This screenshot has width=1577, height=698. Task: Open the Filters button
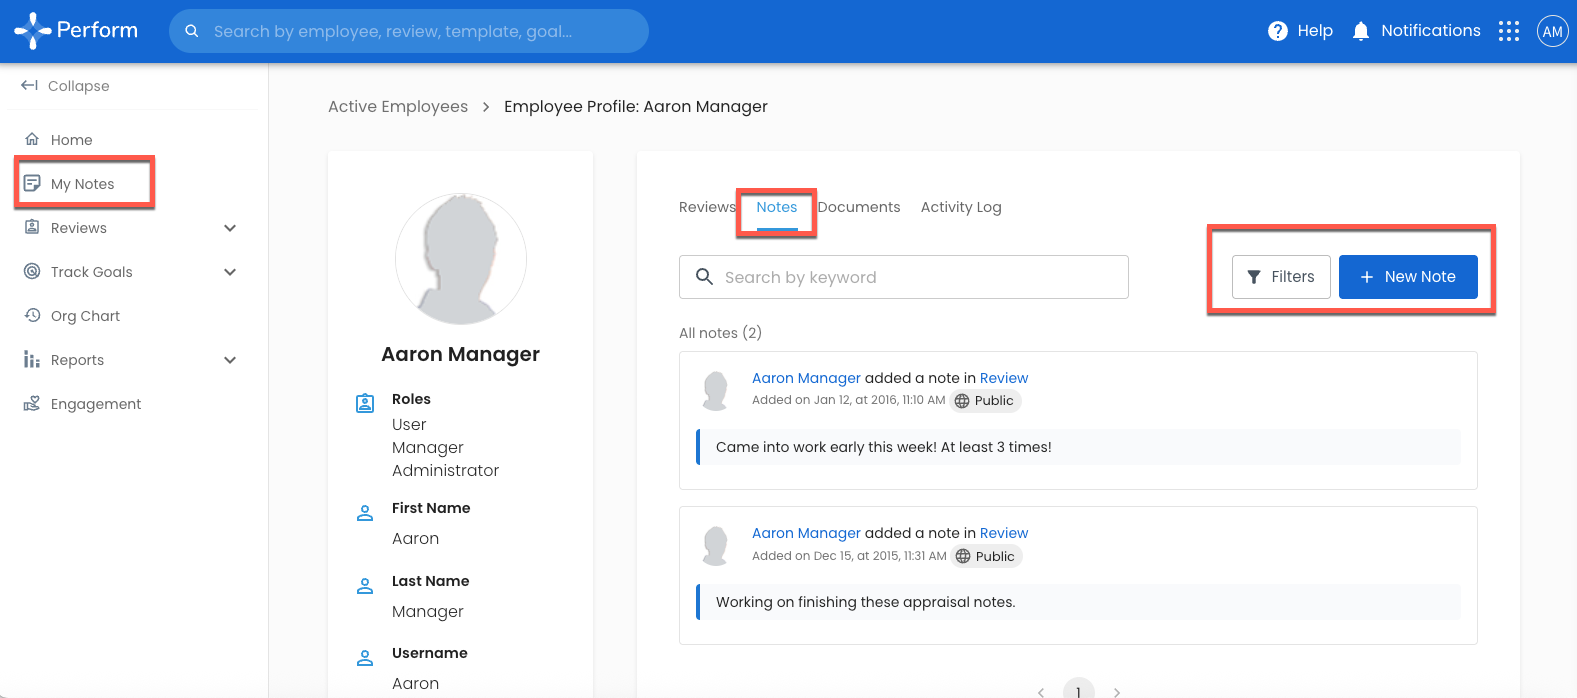tap(1280, 277)
